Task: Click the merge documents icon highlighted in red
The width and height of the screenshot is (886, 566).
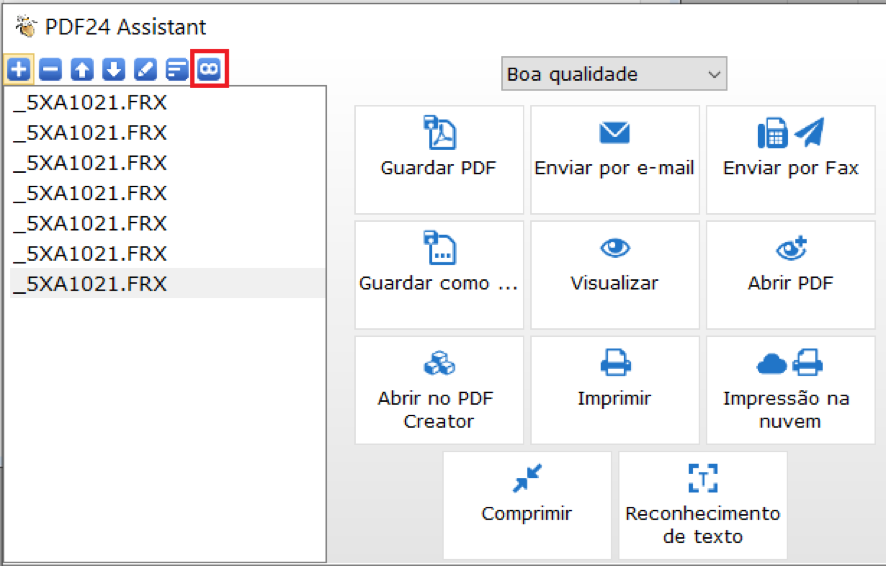Action: tap(209, 69)
